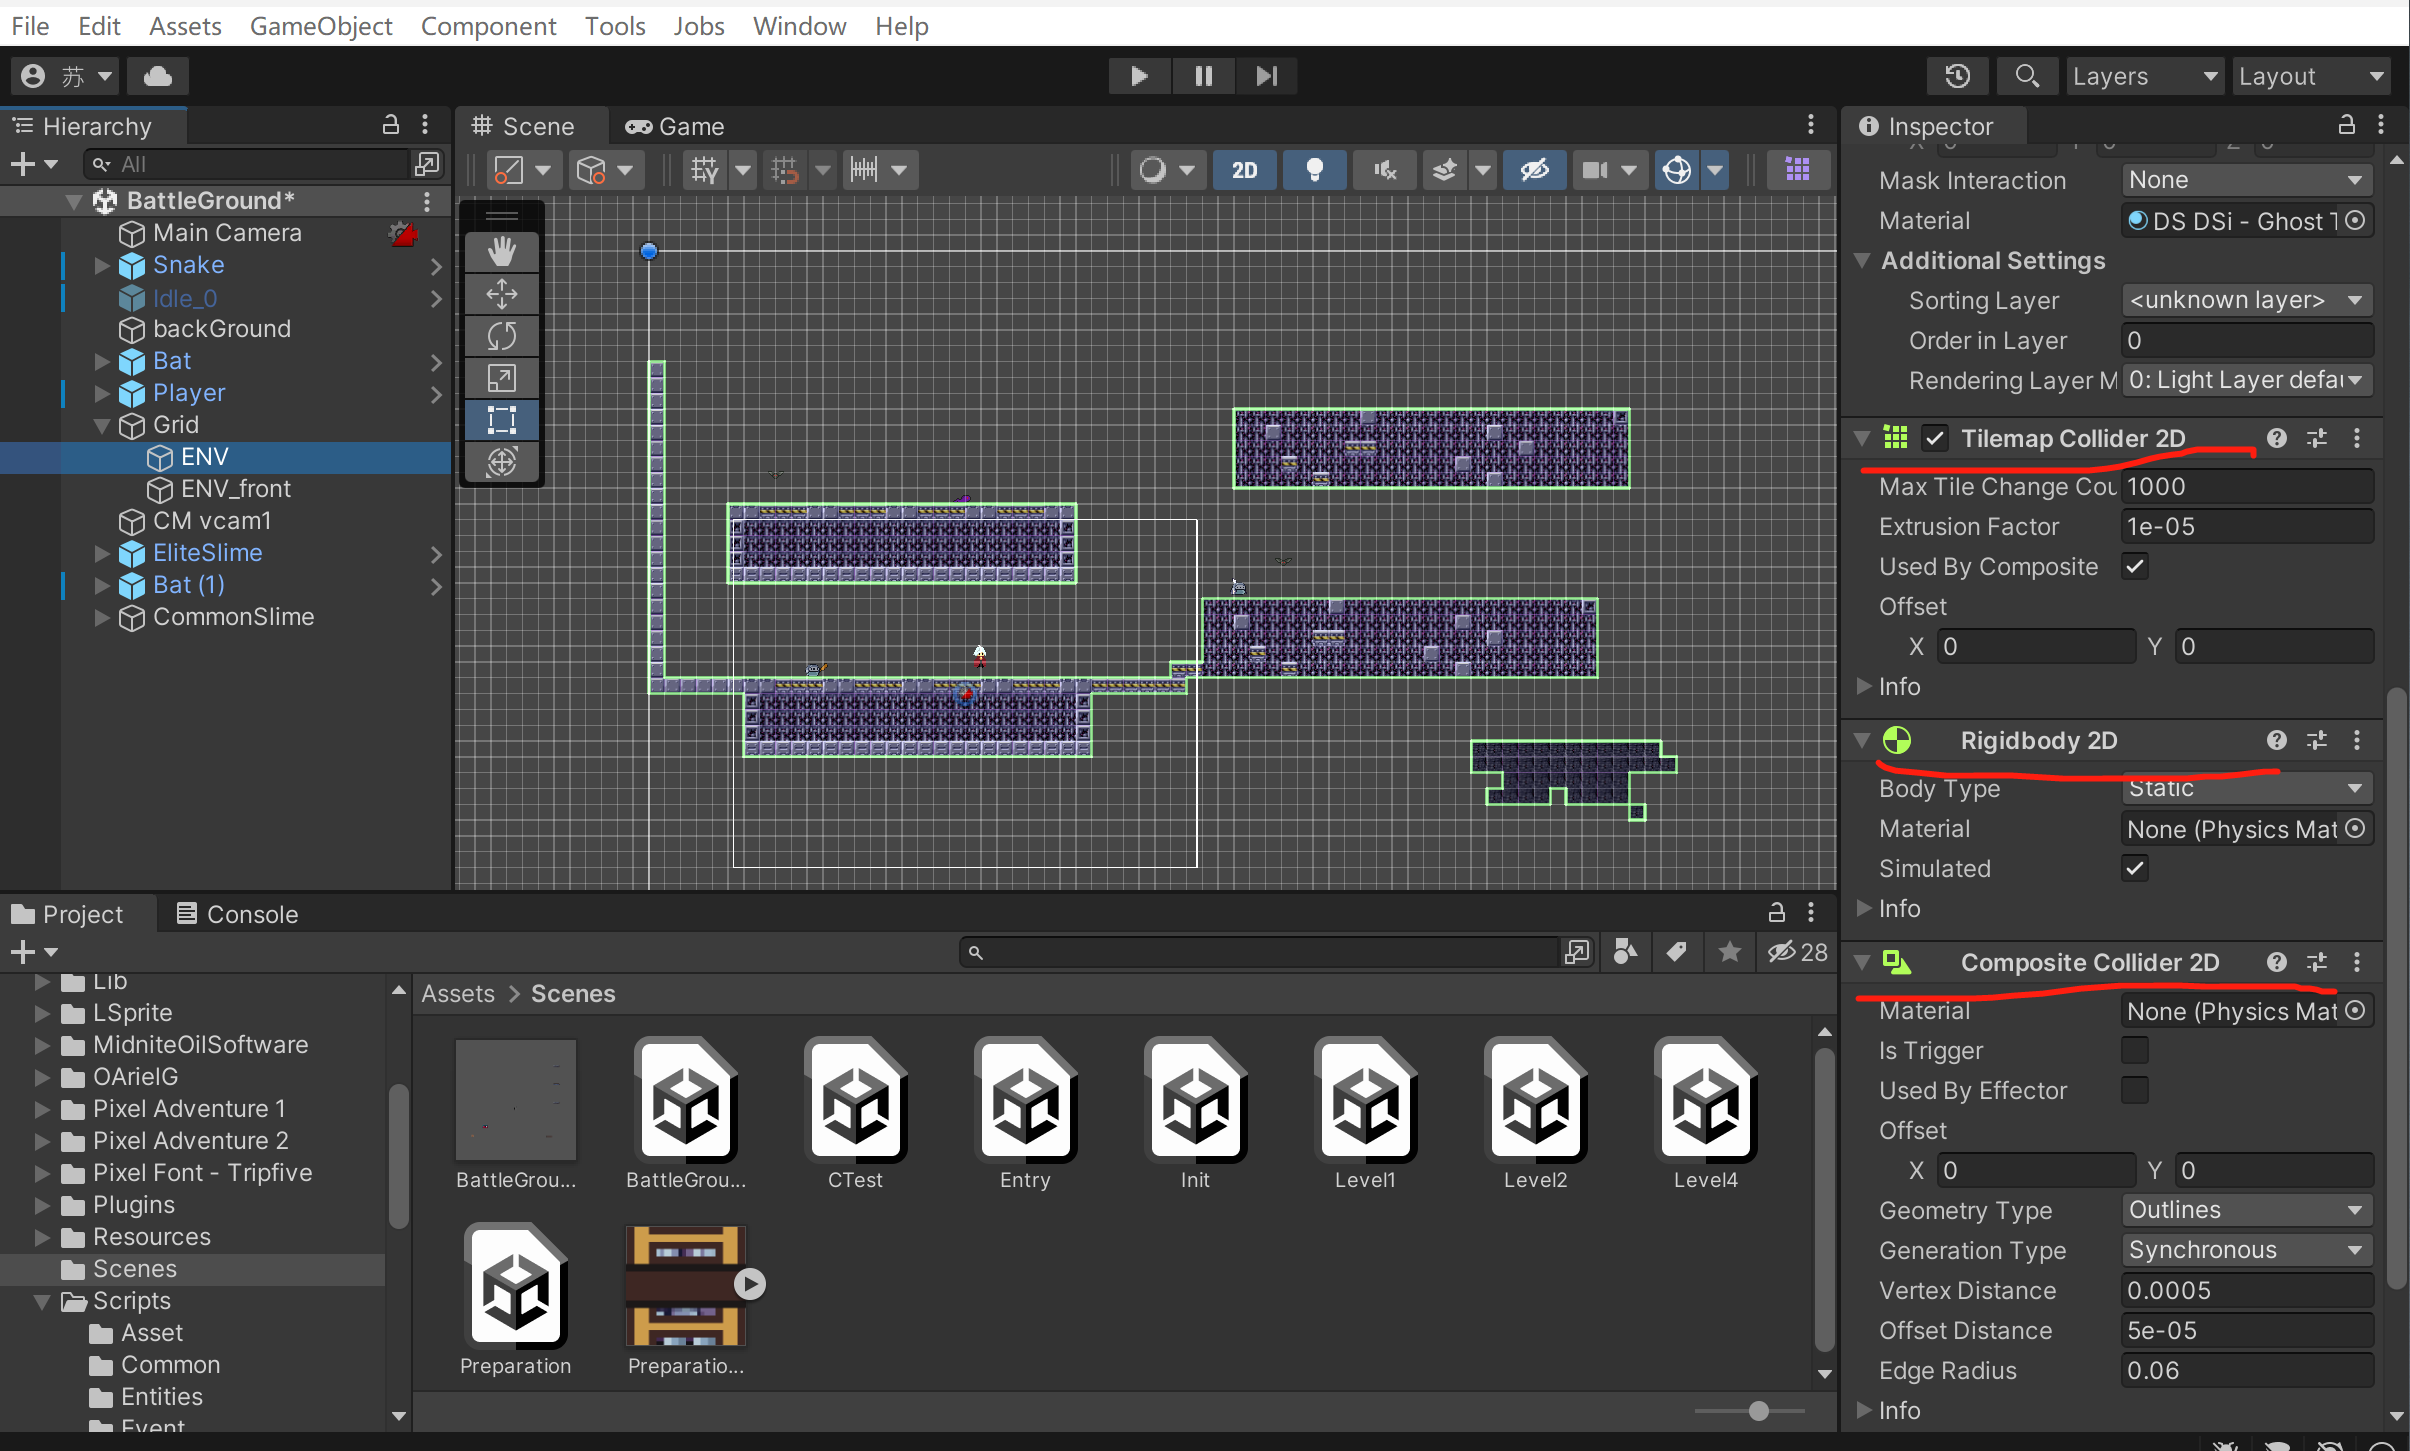This screenshot has width=2410, height=1451.
Task: Enable Is Trigger checkbox
Action: point(2135,1051)
